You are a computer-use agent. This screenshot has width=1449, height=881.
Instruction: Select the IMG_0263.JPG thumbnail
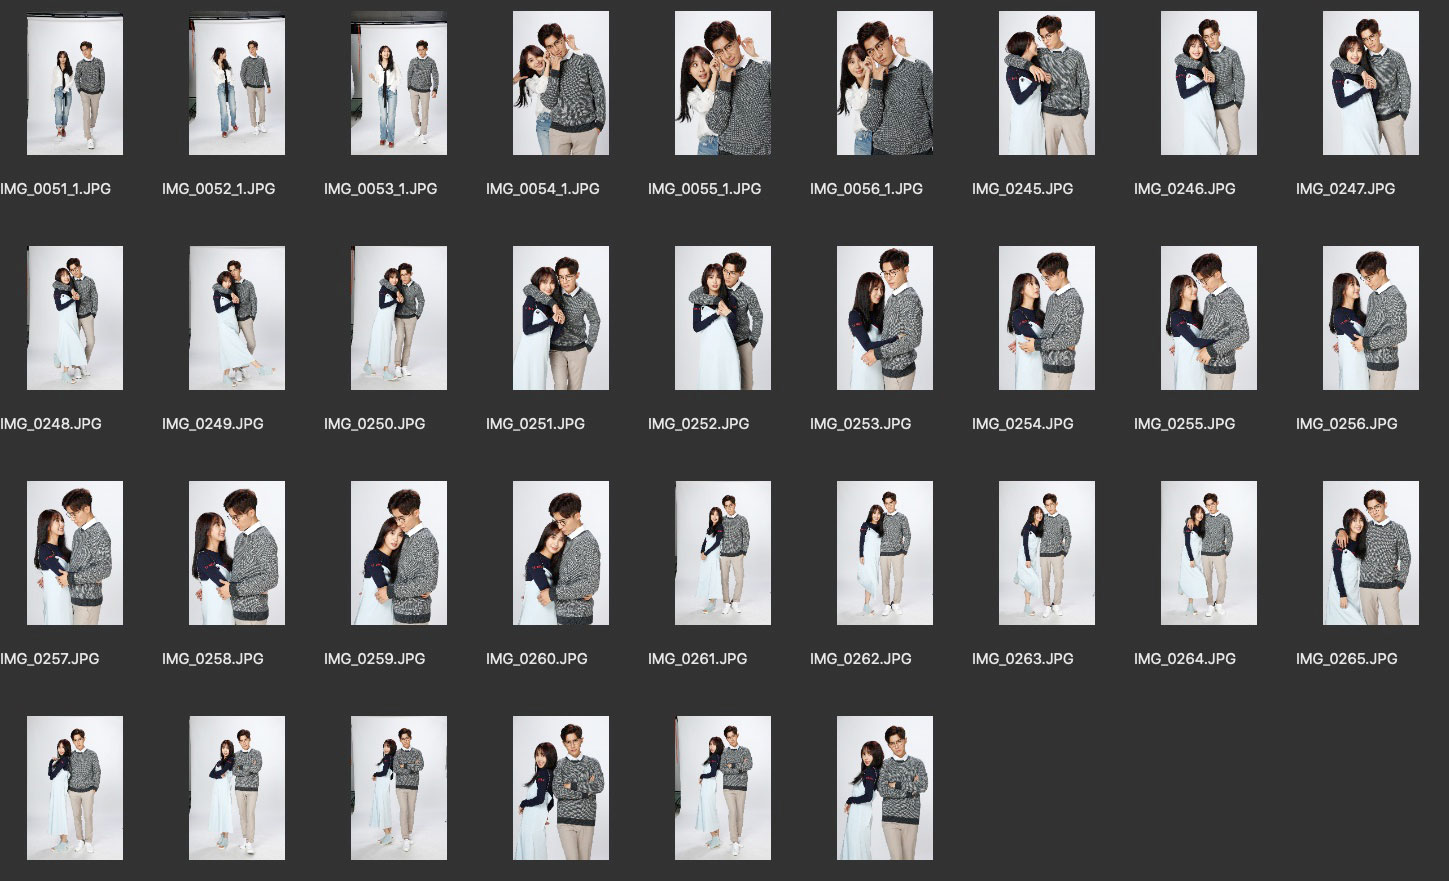click(1047, 553)
